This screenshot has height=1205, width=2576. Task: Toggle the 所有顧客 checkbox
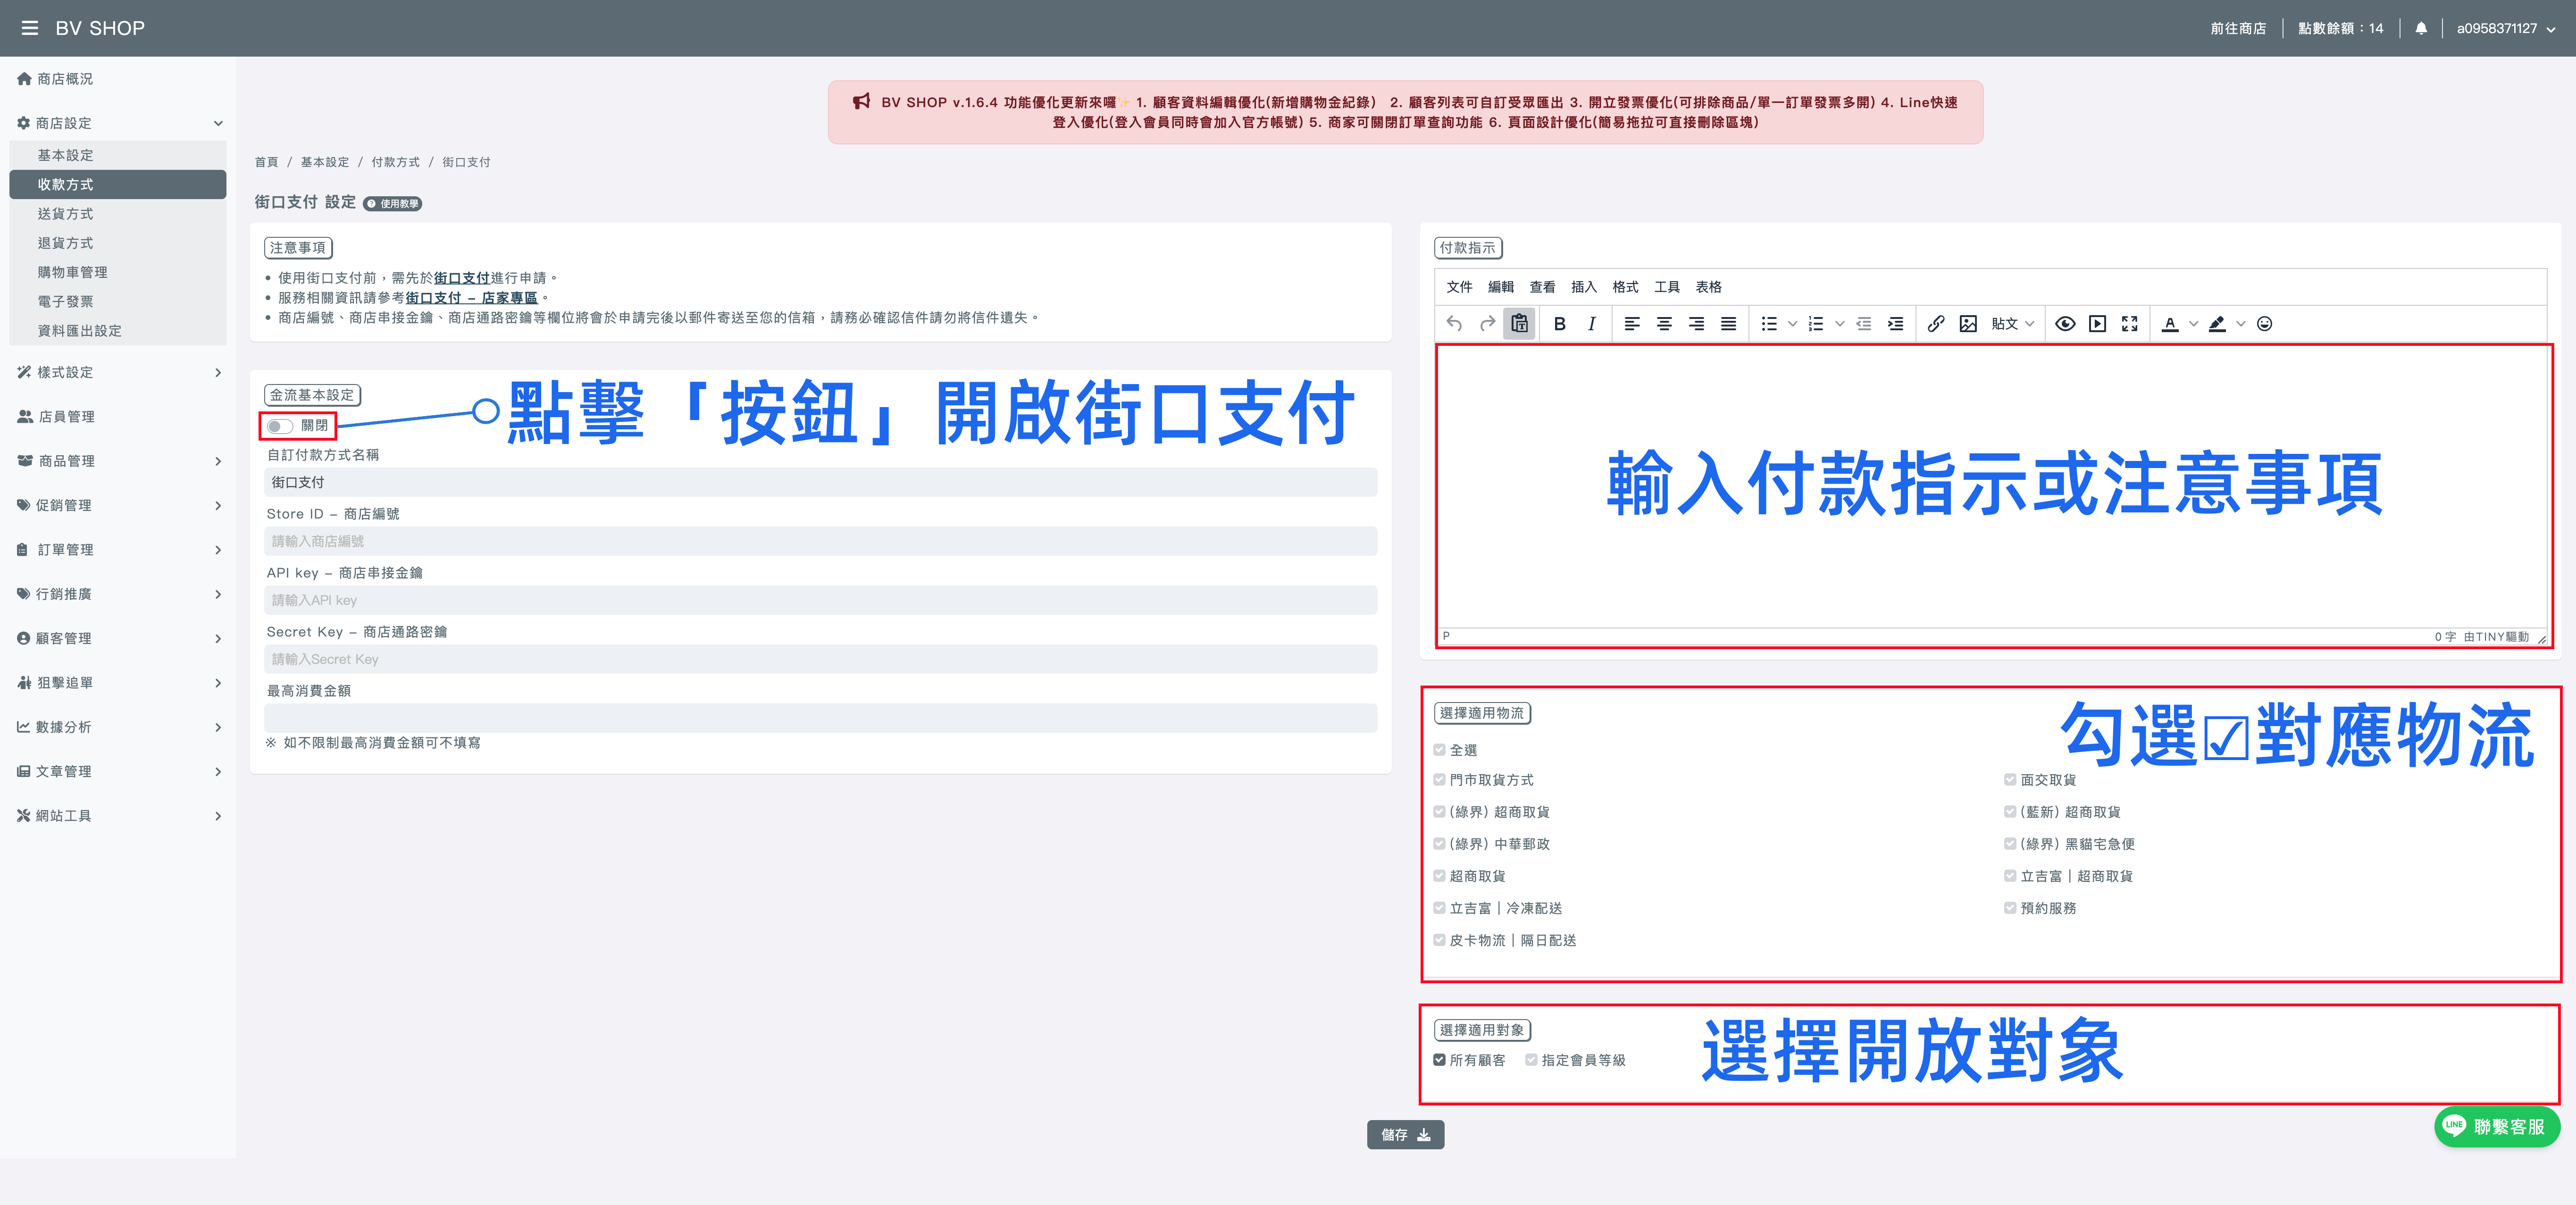[x=1439, y=1060]
